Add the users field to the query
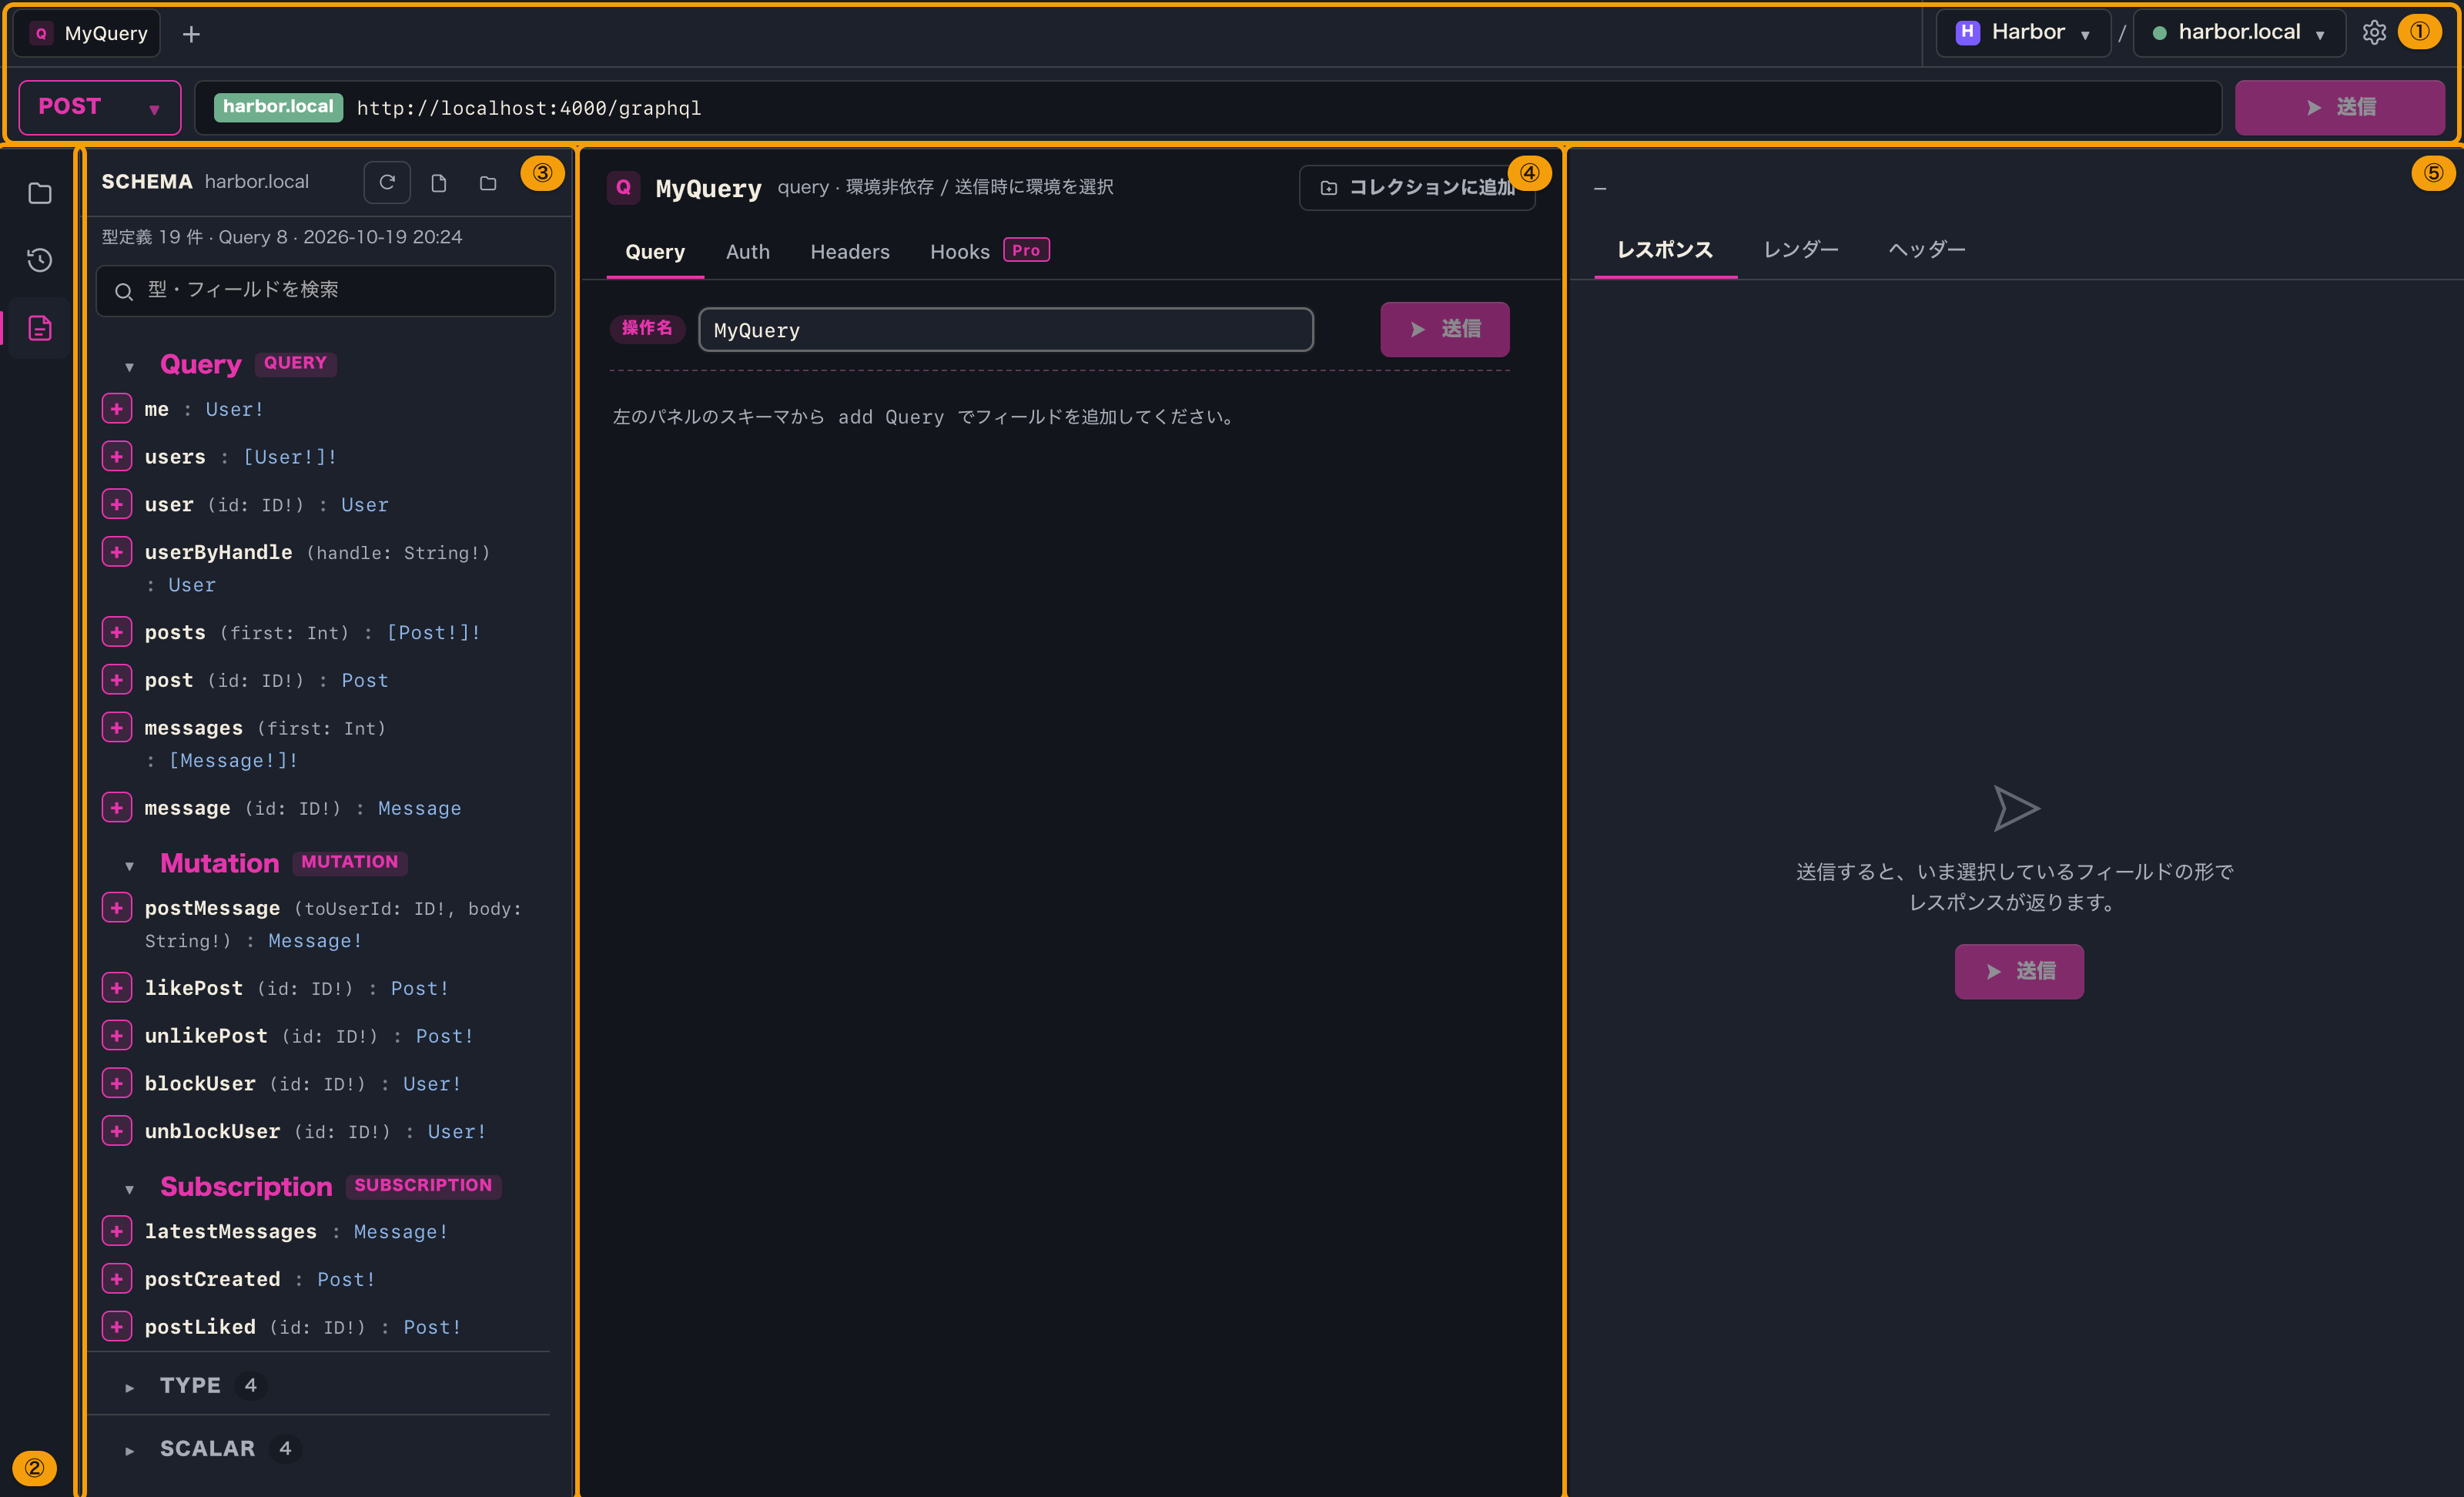2464x1497 pixels. point(117,457)
